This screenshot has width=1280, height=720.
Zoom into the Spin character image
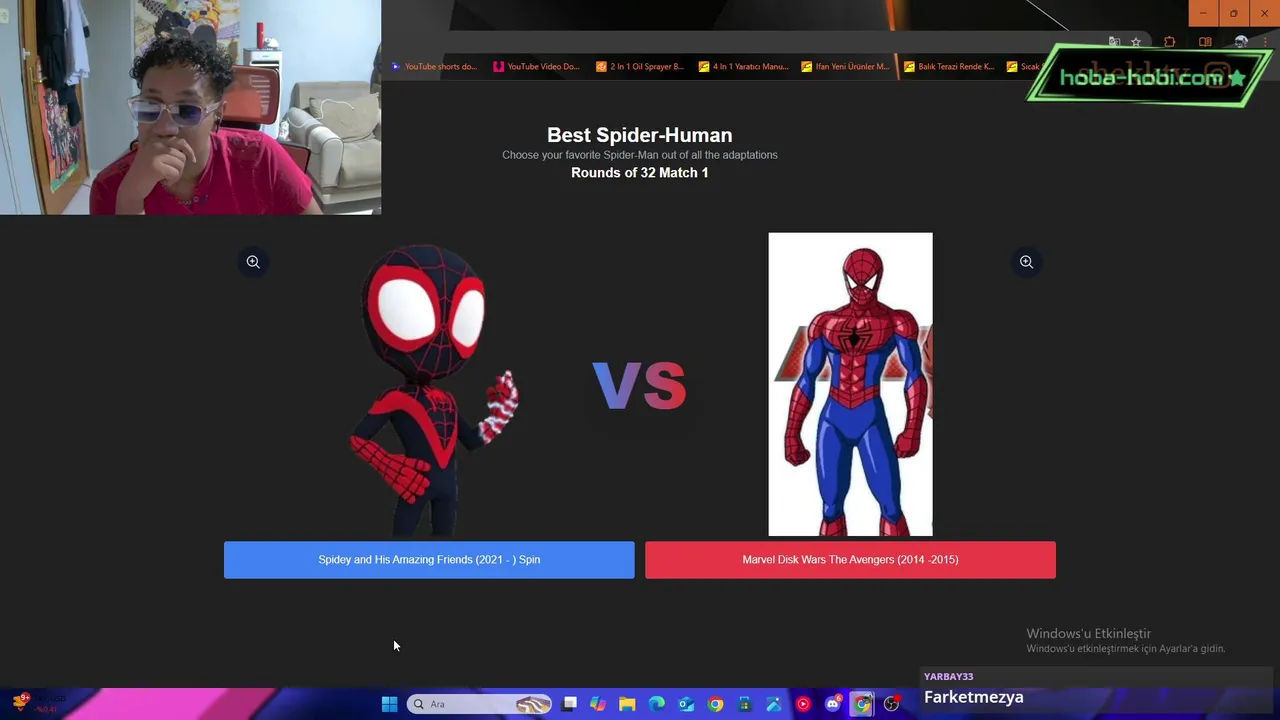click(253, 262)
